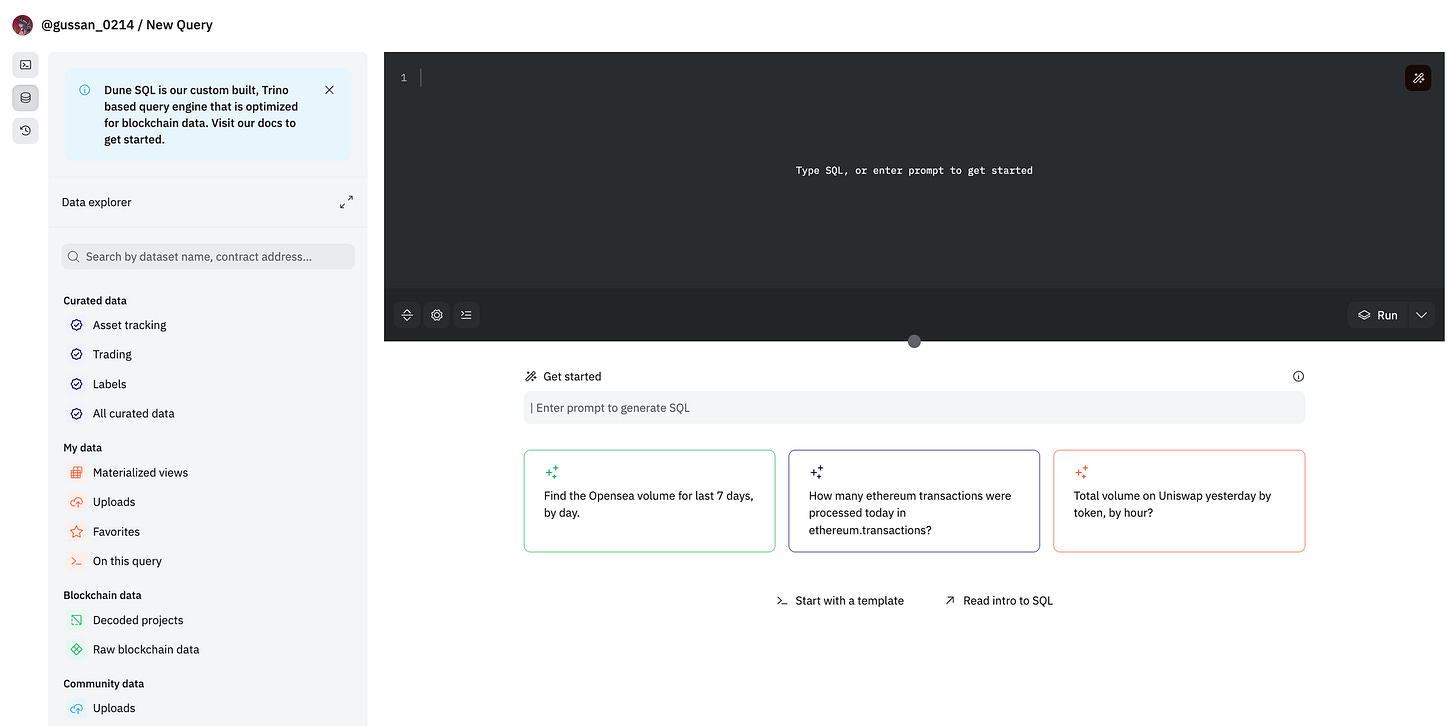Select All curated data

click(x=133, y=414)
